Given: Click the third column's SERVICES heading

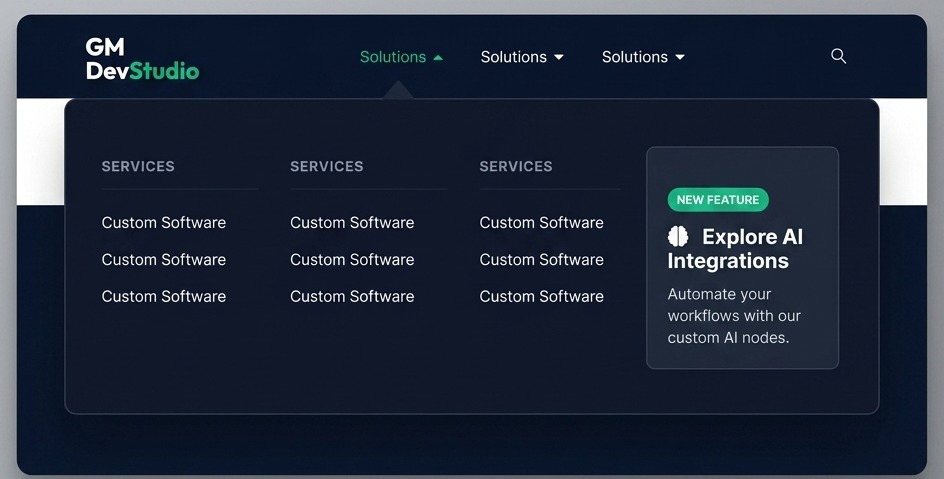Looking at the screenshot, I should click(516, 166).
